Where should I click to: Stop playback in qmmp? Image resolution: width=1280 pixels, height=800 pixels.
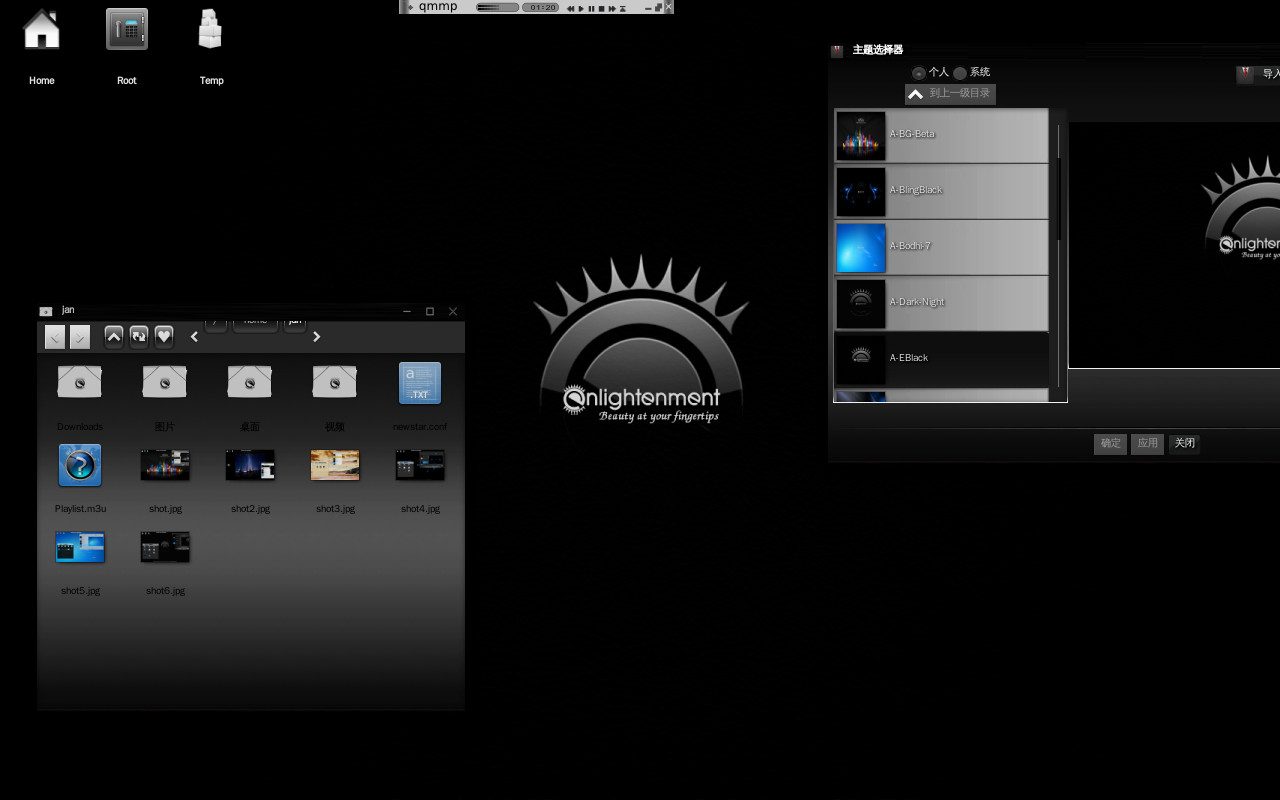pos(601,8)
